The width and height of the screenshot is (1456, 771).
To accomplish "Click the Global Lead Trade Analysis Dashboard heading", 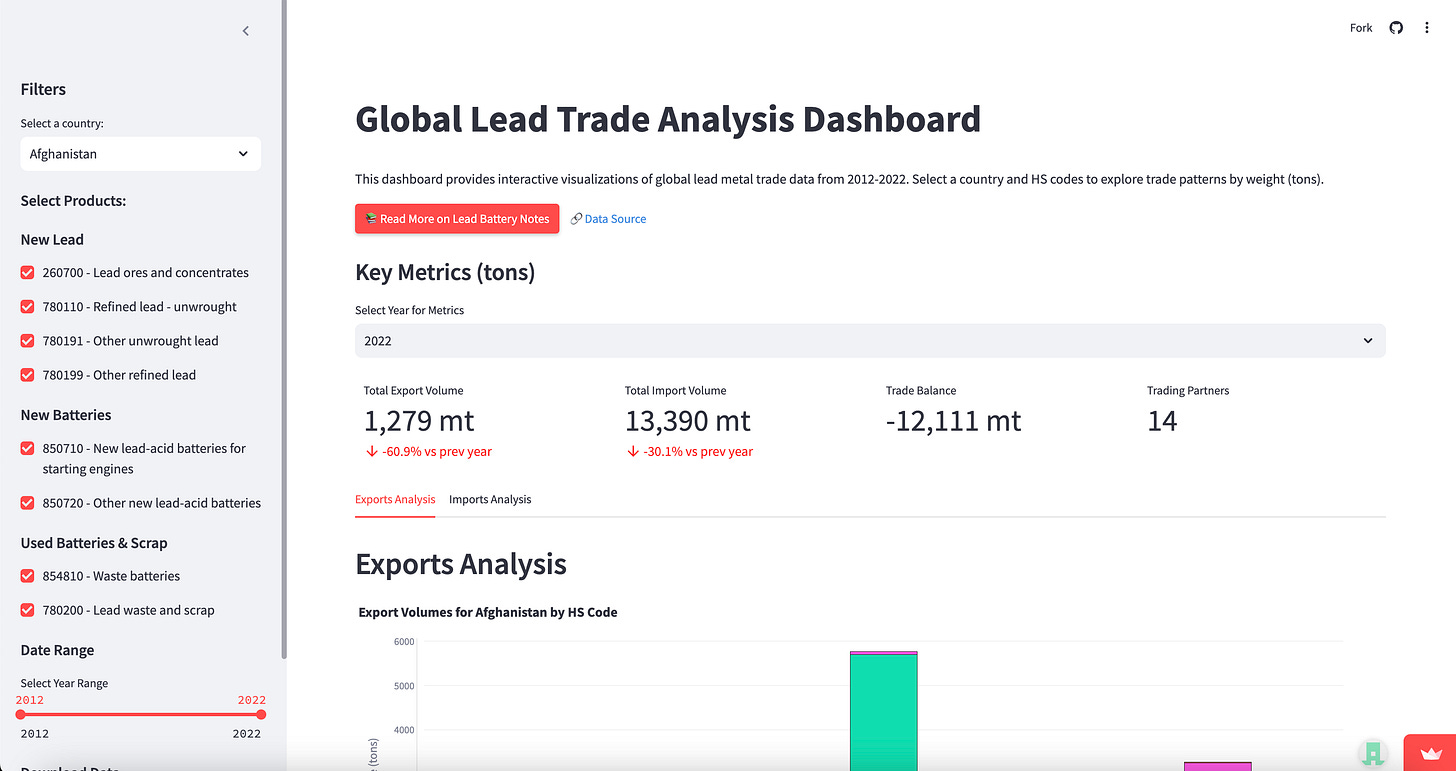I will point(668,119).
